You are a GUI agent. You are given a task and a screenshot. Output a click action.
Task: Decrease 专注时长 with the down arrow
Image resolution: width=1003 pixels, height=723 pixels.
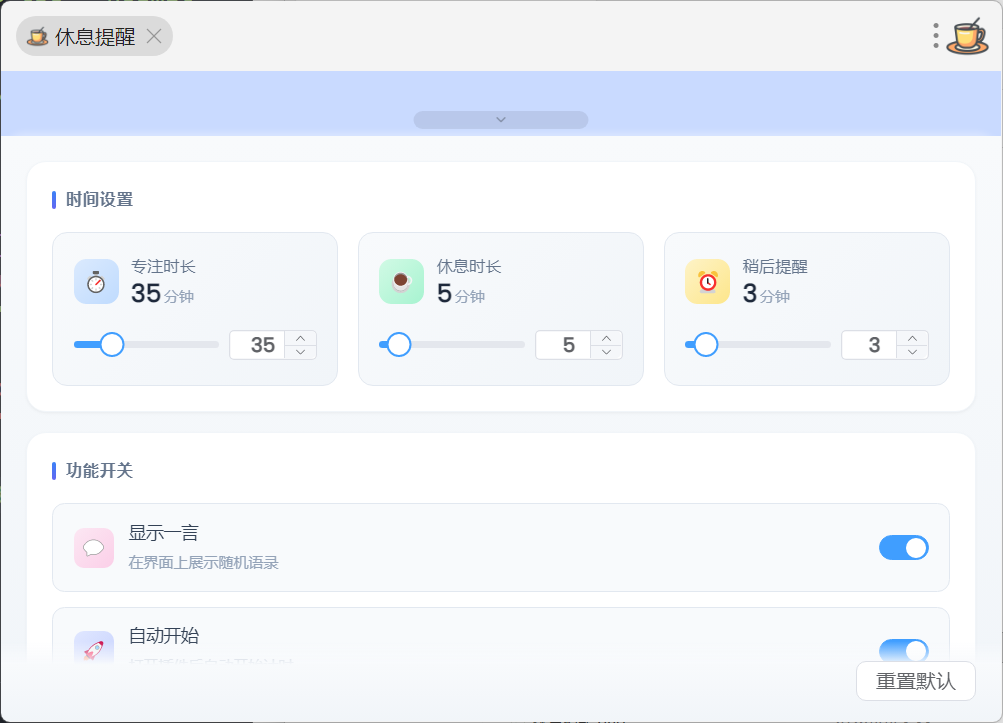pos(301,352)
